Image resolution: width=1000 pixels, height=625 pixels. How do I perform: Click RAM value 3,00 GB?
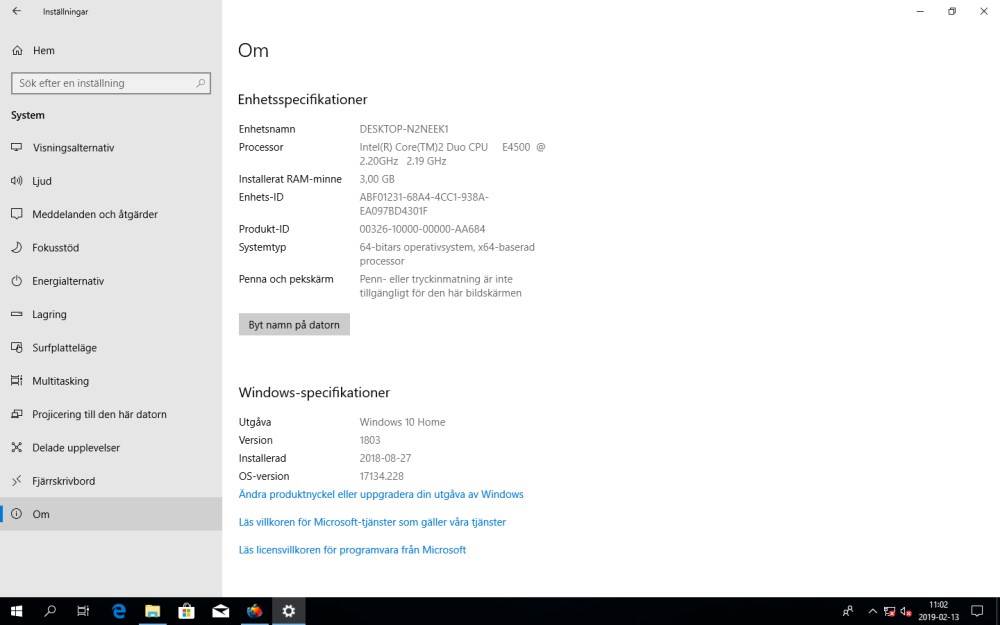[377, 179]
